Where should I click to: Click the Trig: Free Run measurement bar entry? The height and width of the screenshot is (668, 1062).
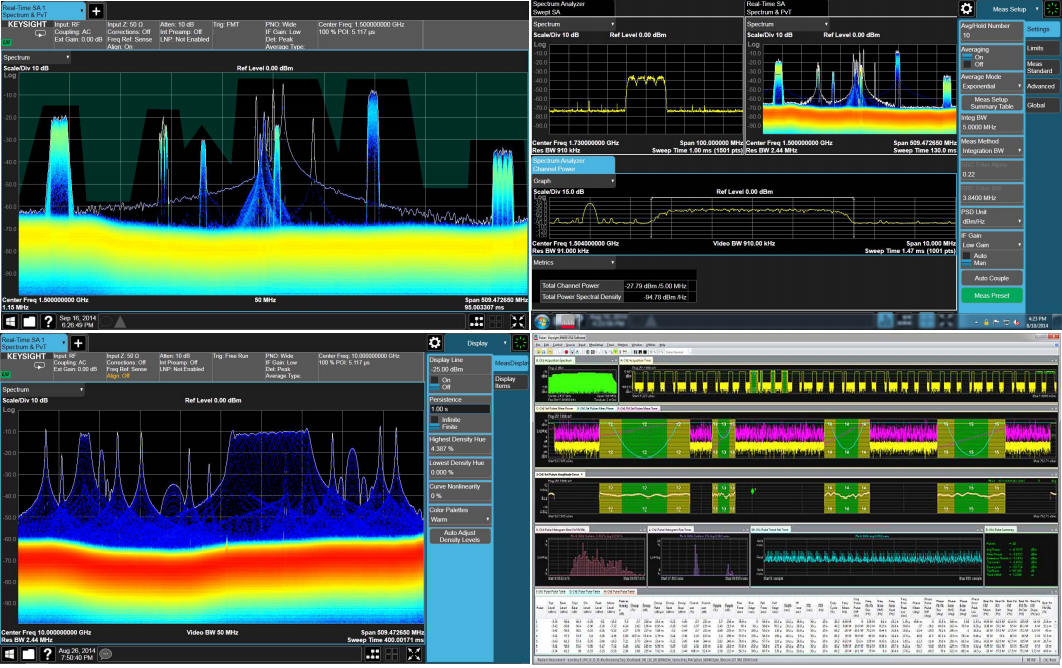[x=230, y=356]
